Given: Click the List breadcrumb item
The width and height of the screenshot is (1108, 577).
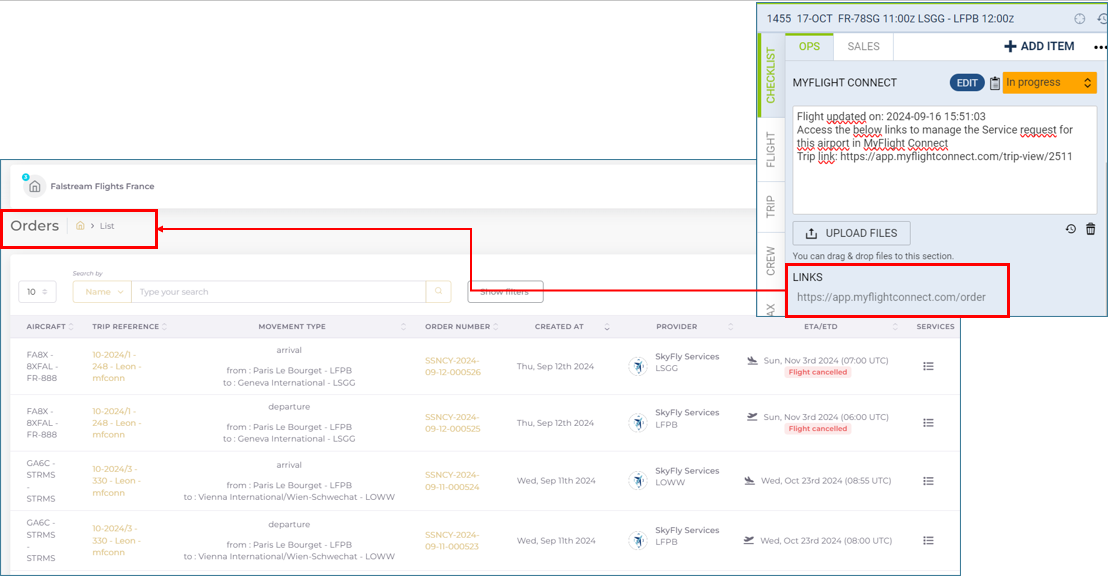Looking at the screenshot, I should tap(107, 226).
